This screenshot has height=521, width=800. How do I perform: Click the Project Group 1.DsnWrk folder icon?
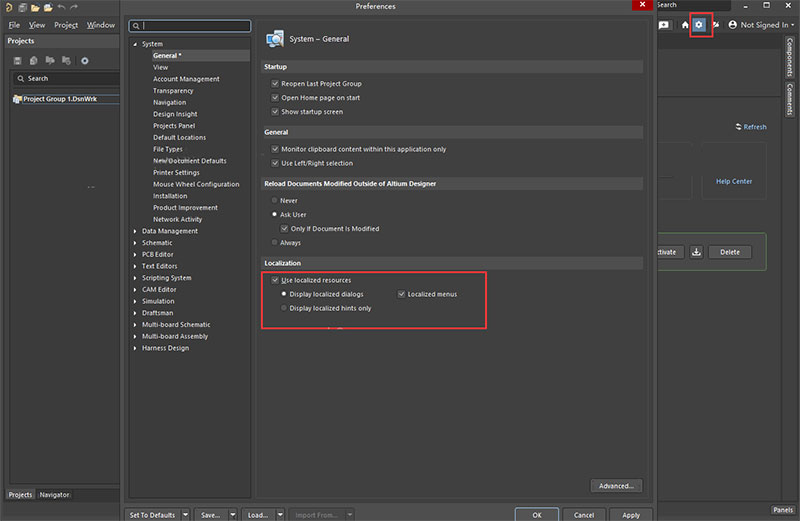click(17, 99)
